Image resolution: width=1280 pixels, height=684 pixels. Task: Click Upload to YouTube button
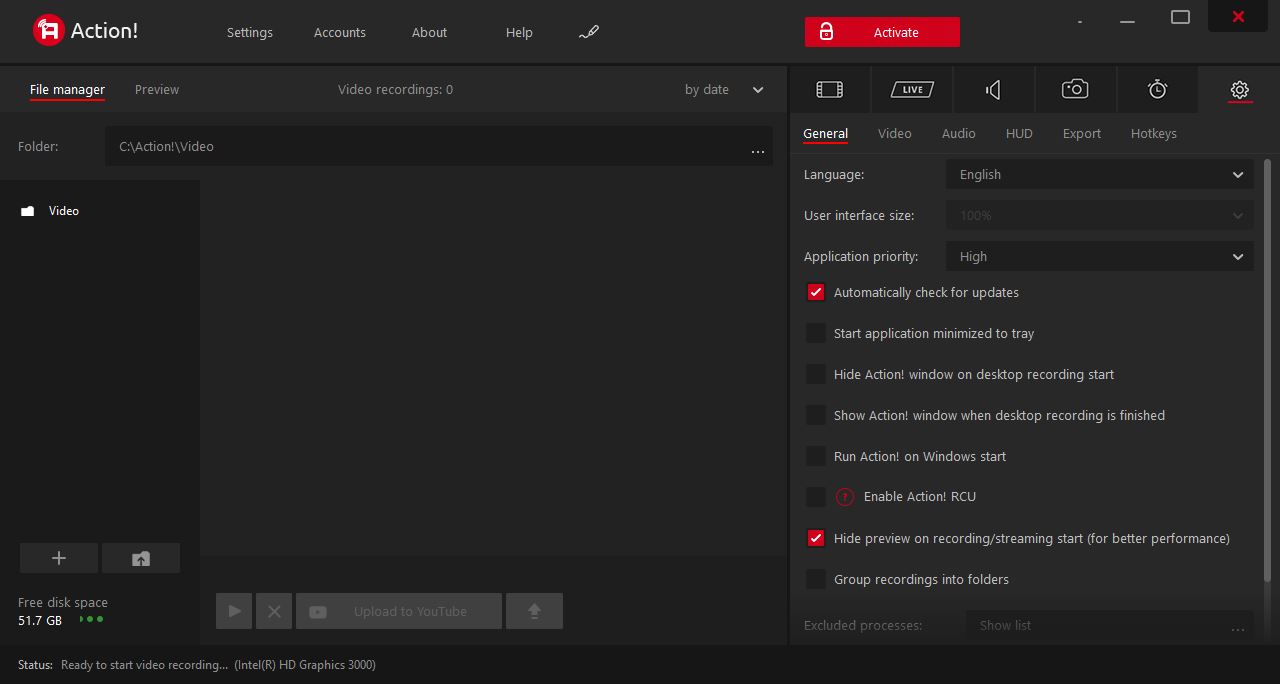[x=399, y=611]
